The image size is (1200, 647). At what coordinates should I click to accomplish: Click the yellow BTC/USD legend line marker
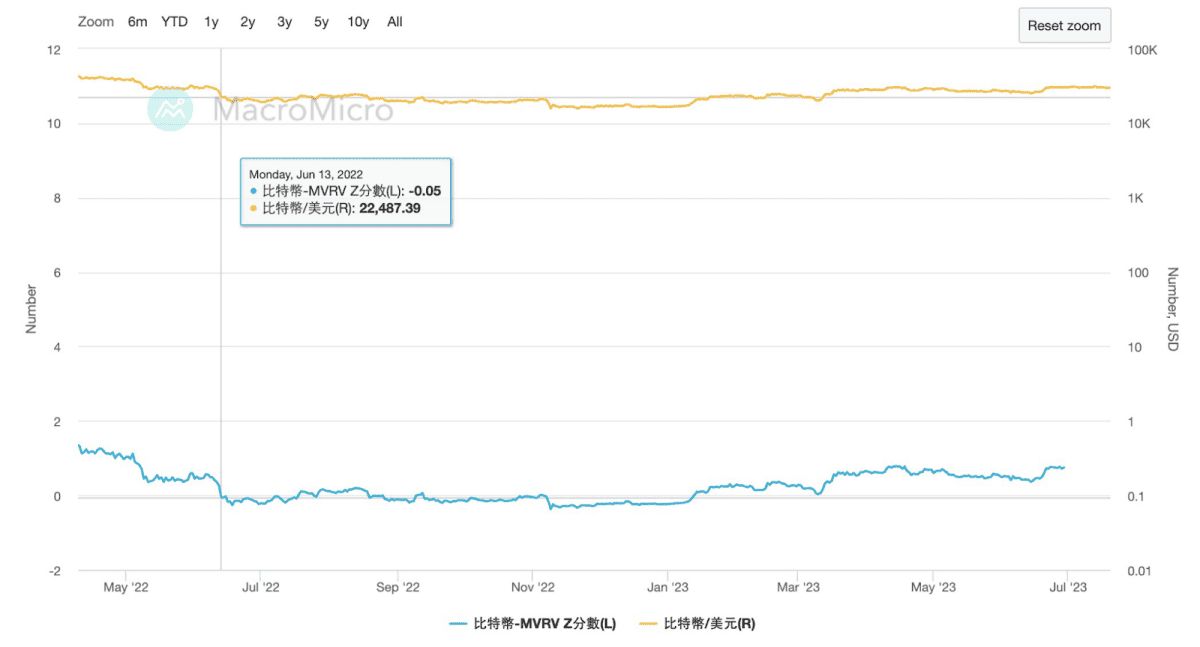pyautogui.click(x=648, y=623)
